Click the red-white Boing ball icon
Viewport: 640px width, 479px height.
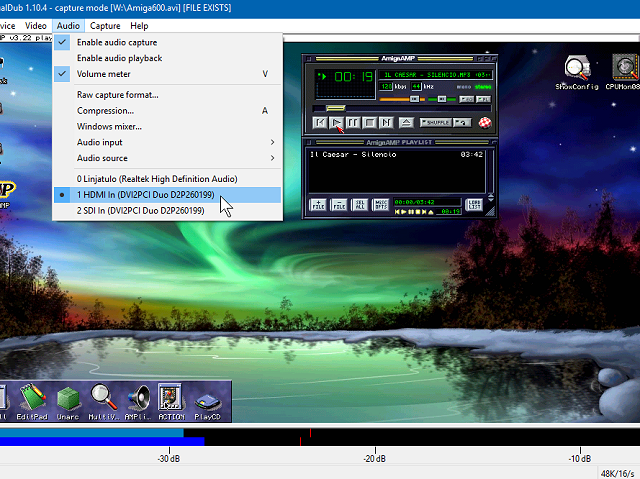tap(485, 122)
